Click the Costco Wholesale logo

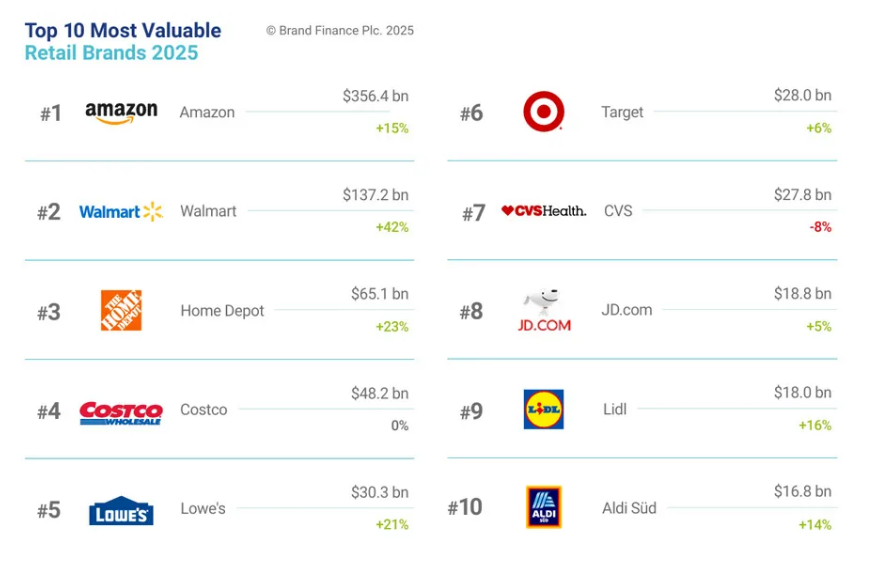(121, 413)
